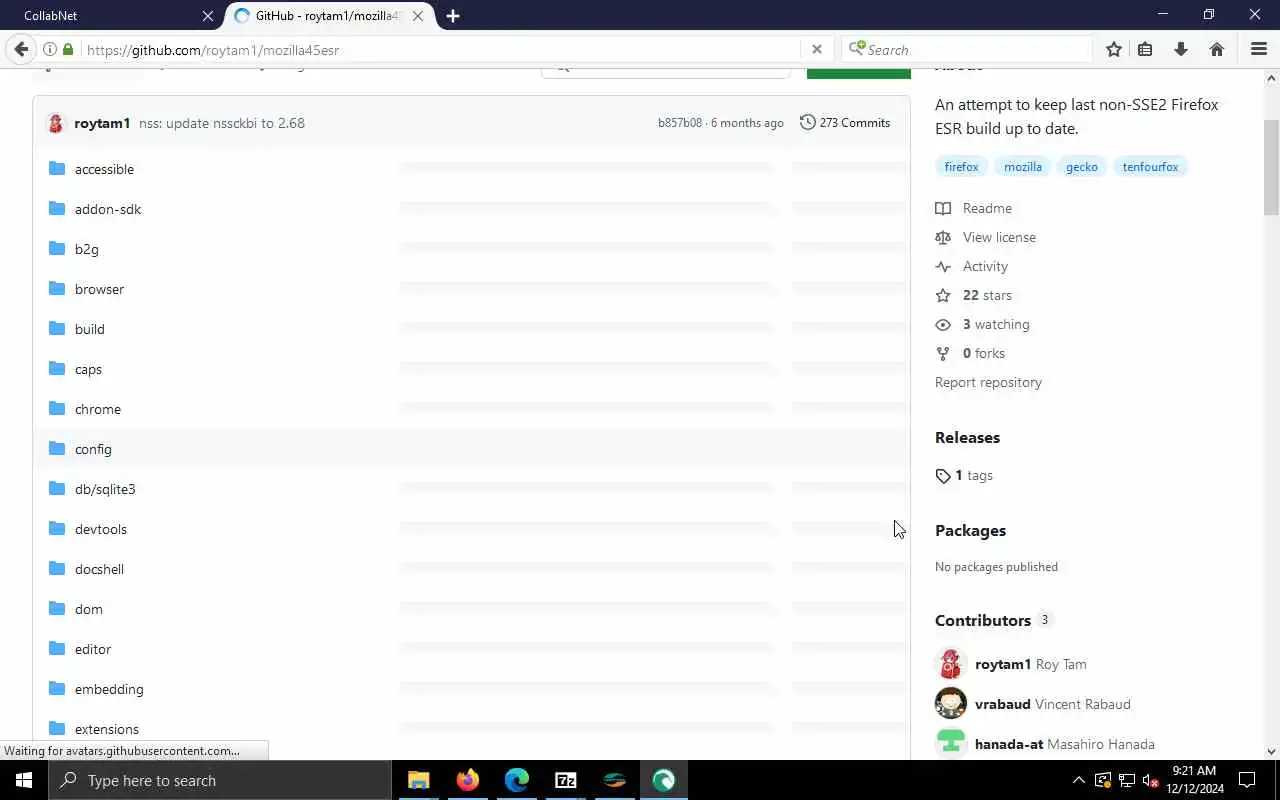Open commit message nss: update nssckbi to 2.68
Screen dimensions: 1280x800
222,123
